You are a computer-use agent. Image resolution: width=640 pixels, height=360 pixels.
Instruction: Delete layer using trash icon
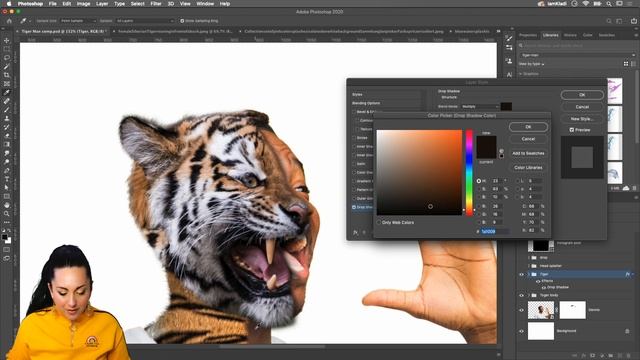tap(629, 356)
